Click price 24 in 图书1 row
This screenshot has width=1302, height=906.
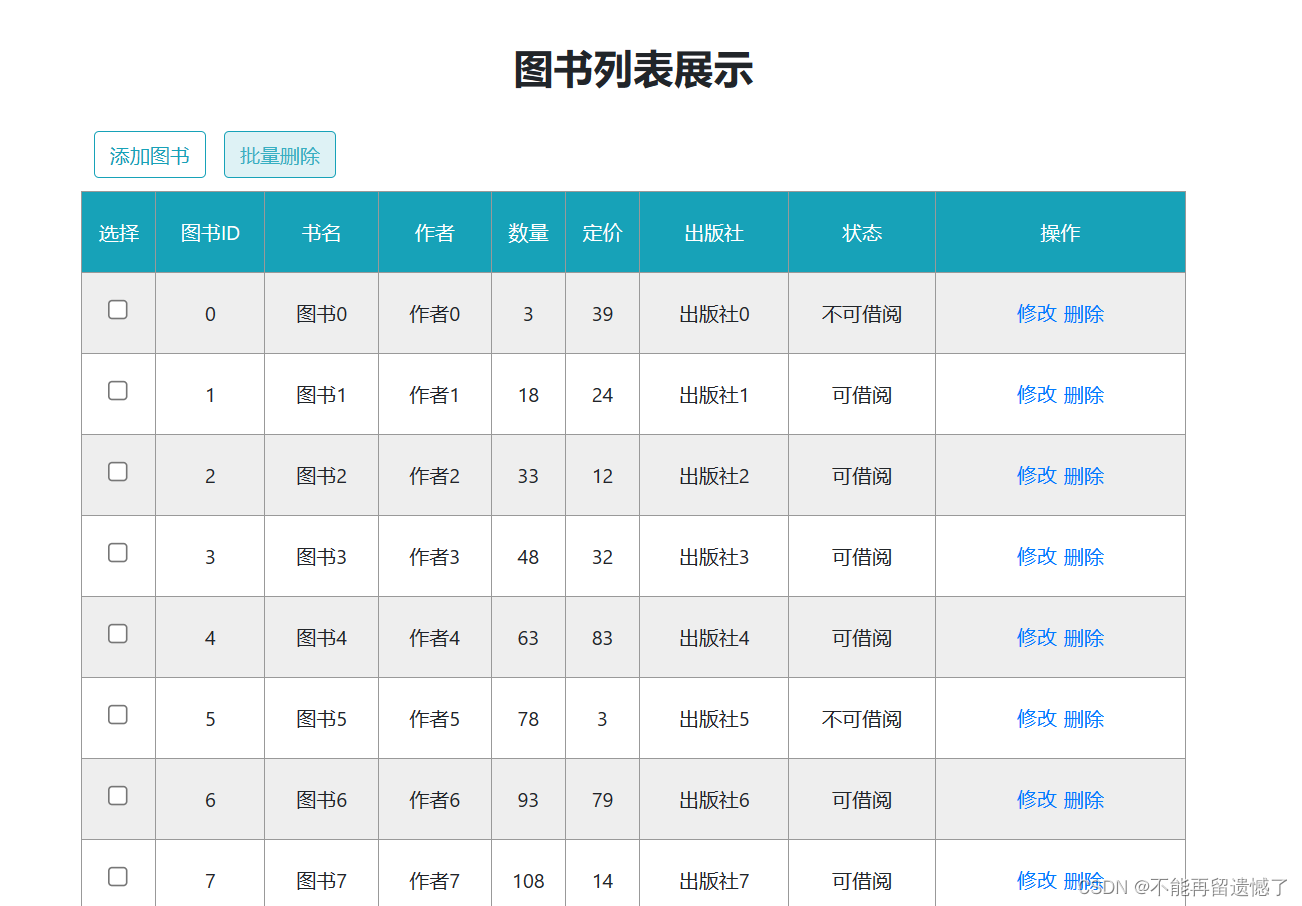(x=603, y=395)
